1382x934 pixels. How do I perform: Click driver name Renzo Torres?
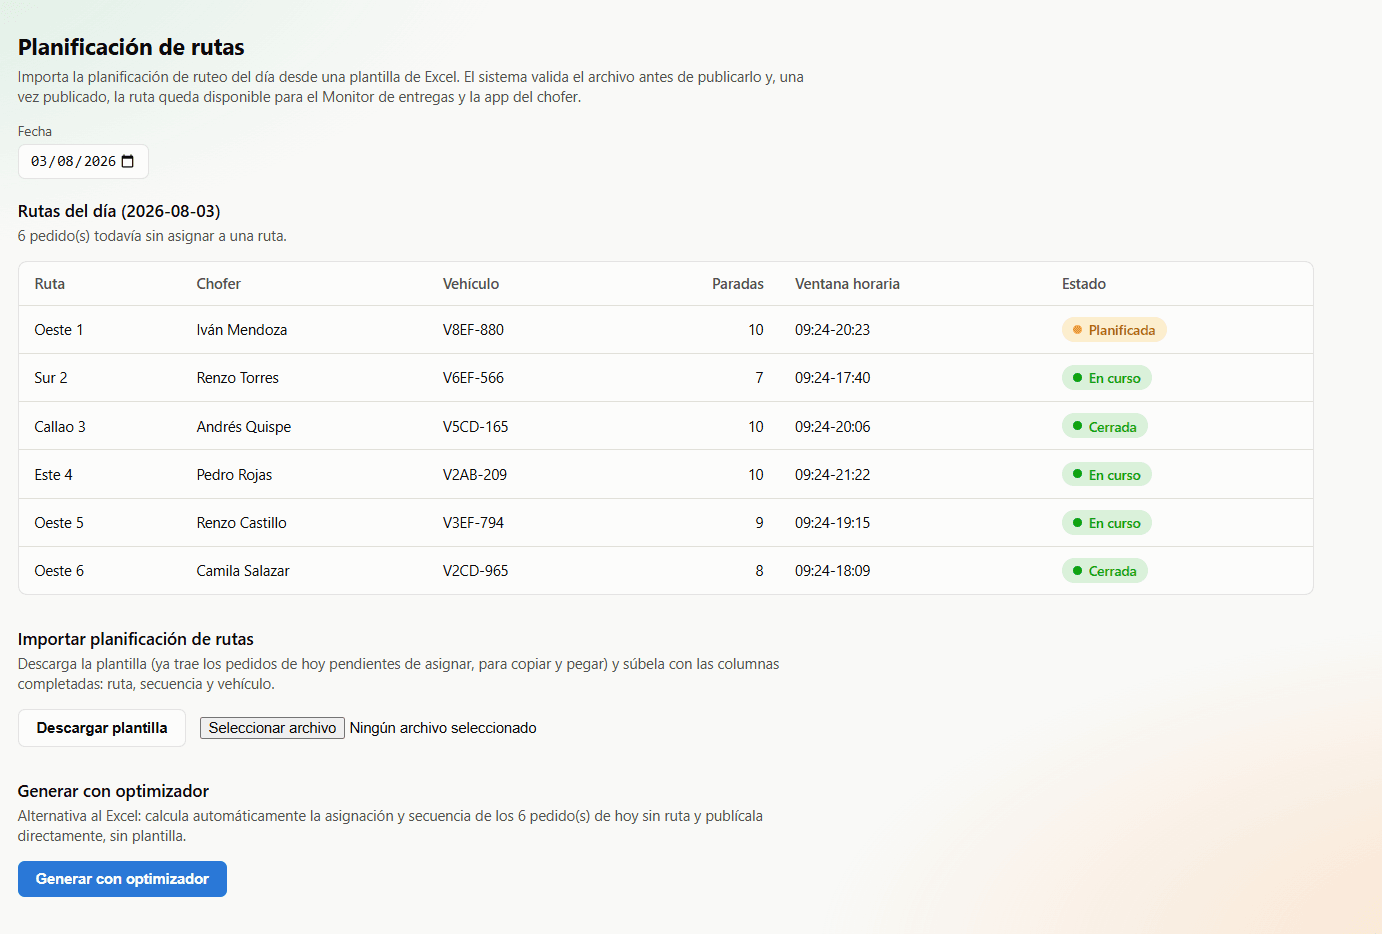tap(238, 378)
